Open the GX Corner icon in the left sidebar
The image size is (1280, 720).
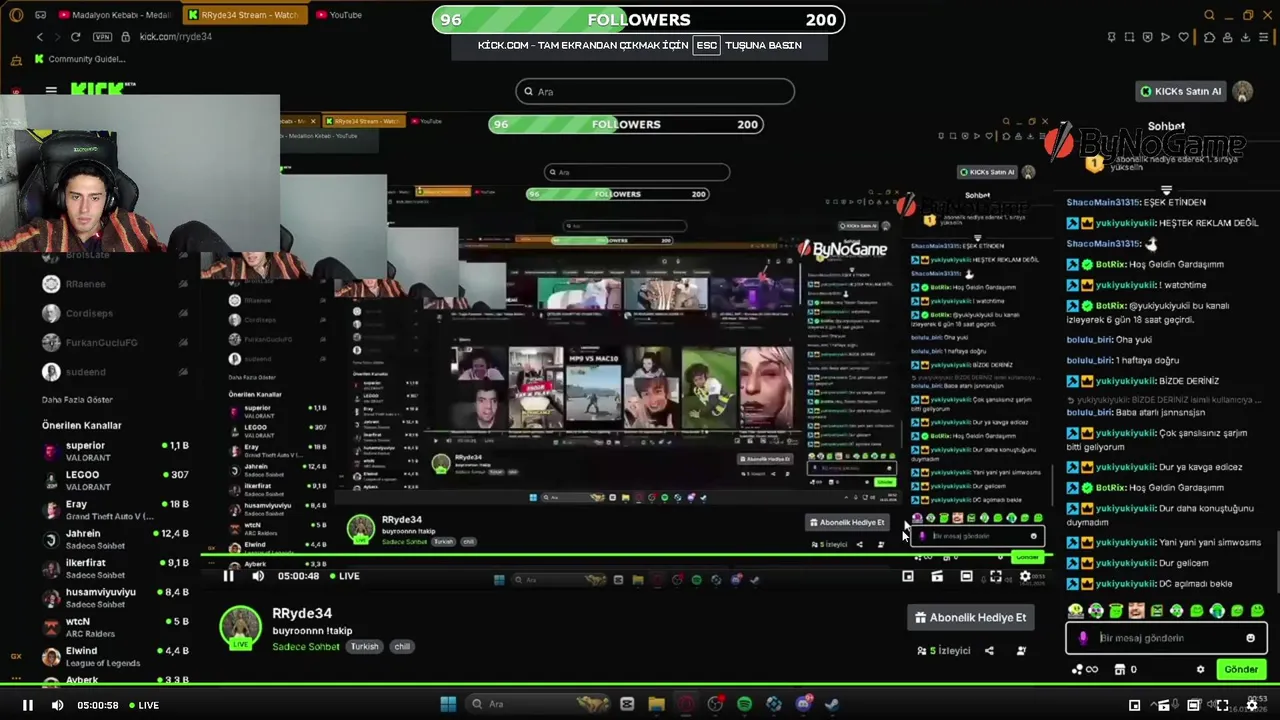click(x=16, y=656)
